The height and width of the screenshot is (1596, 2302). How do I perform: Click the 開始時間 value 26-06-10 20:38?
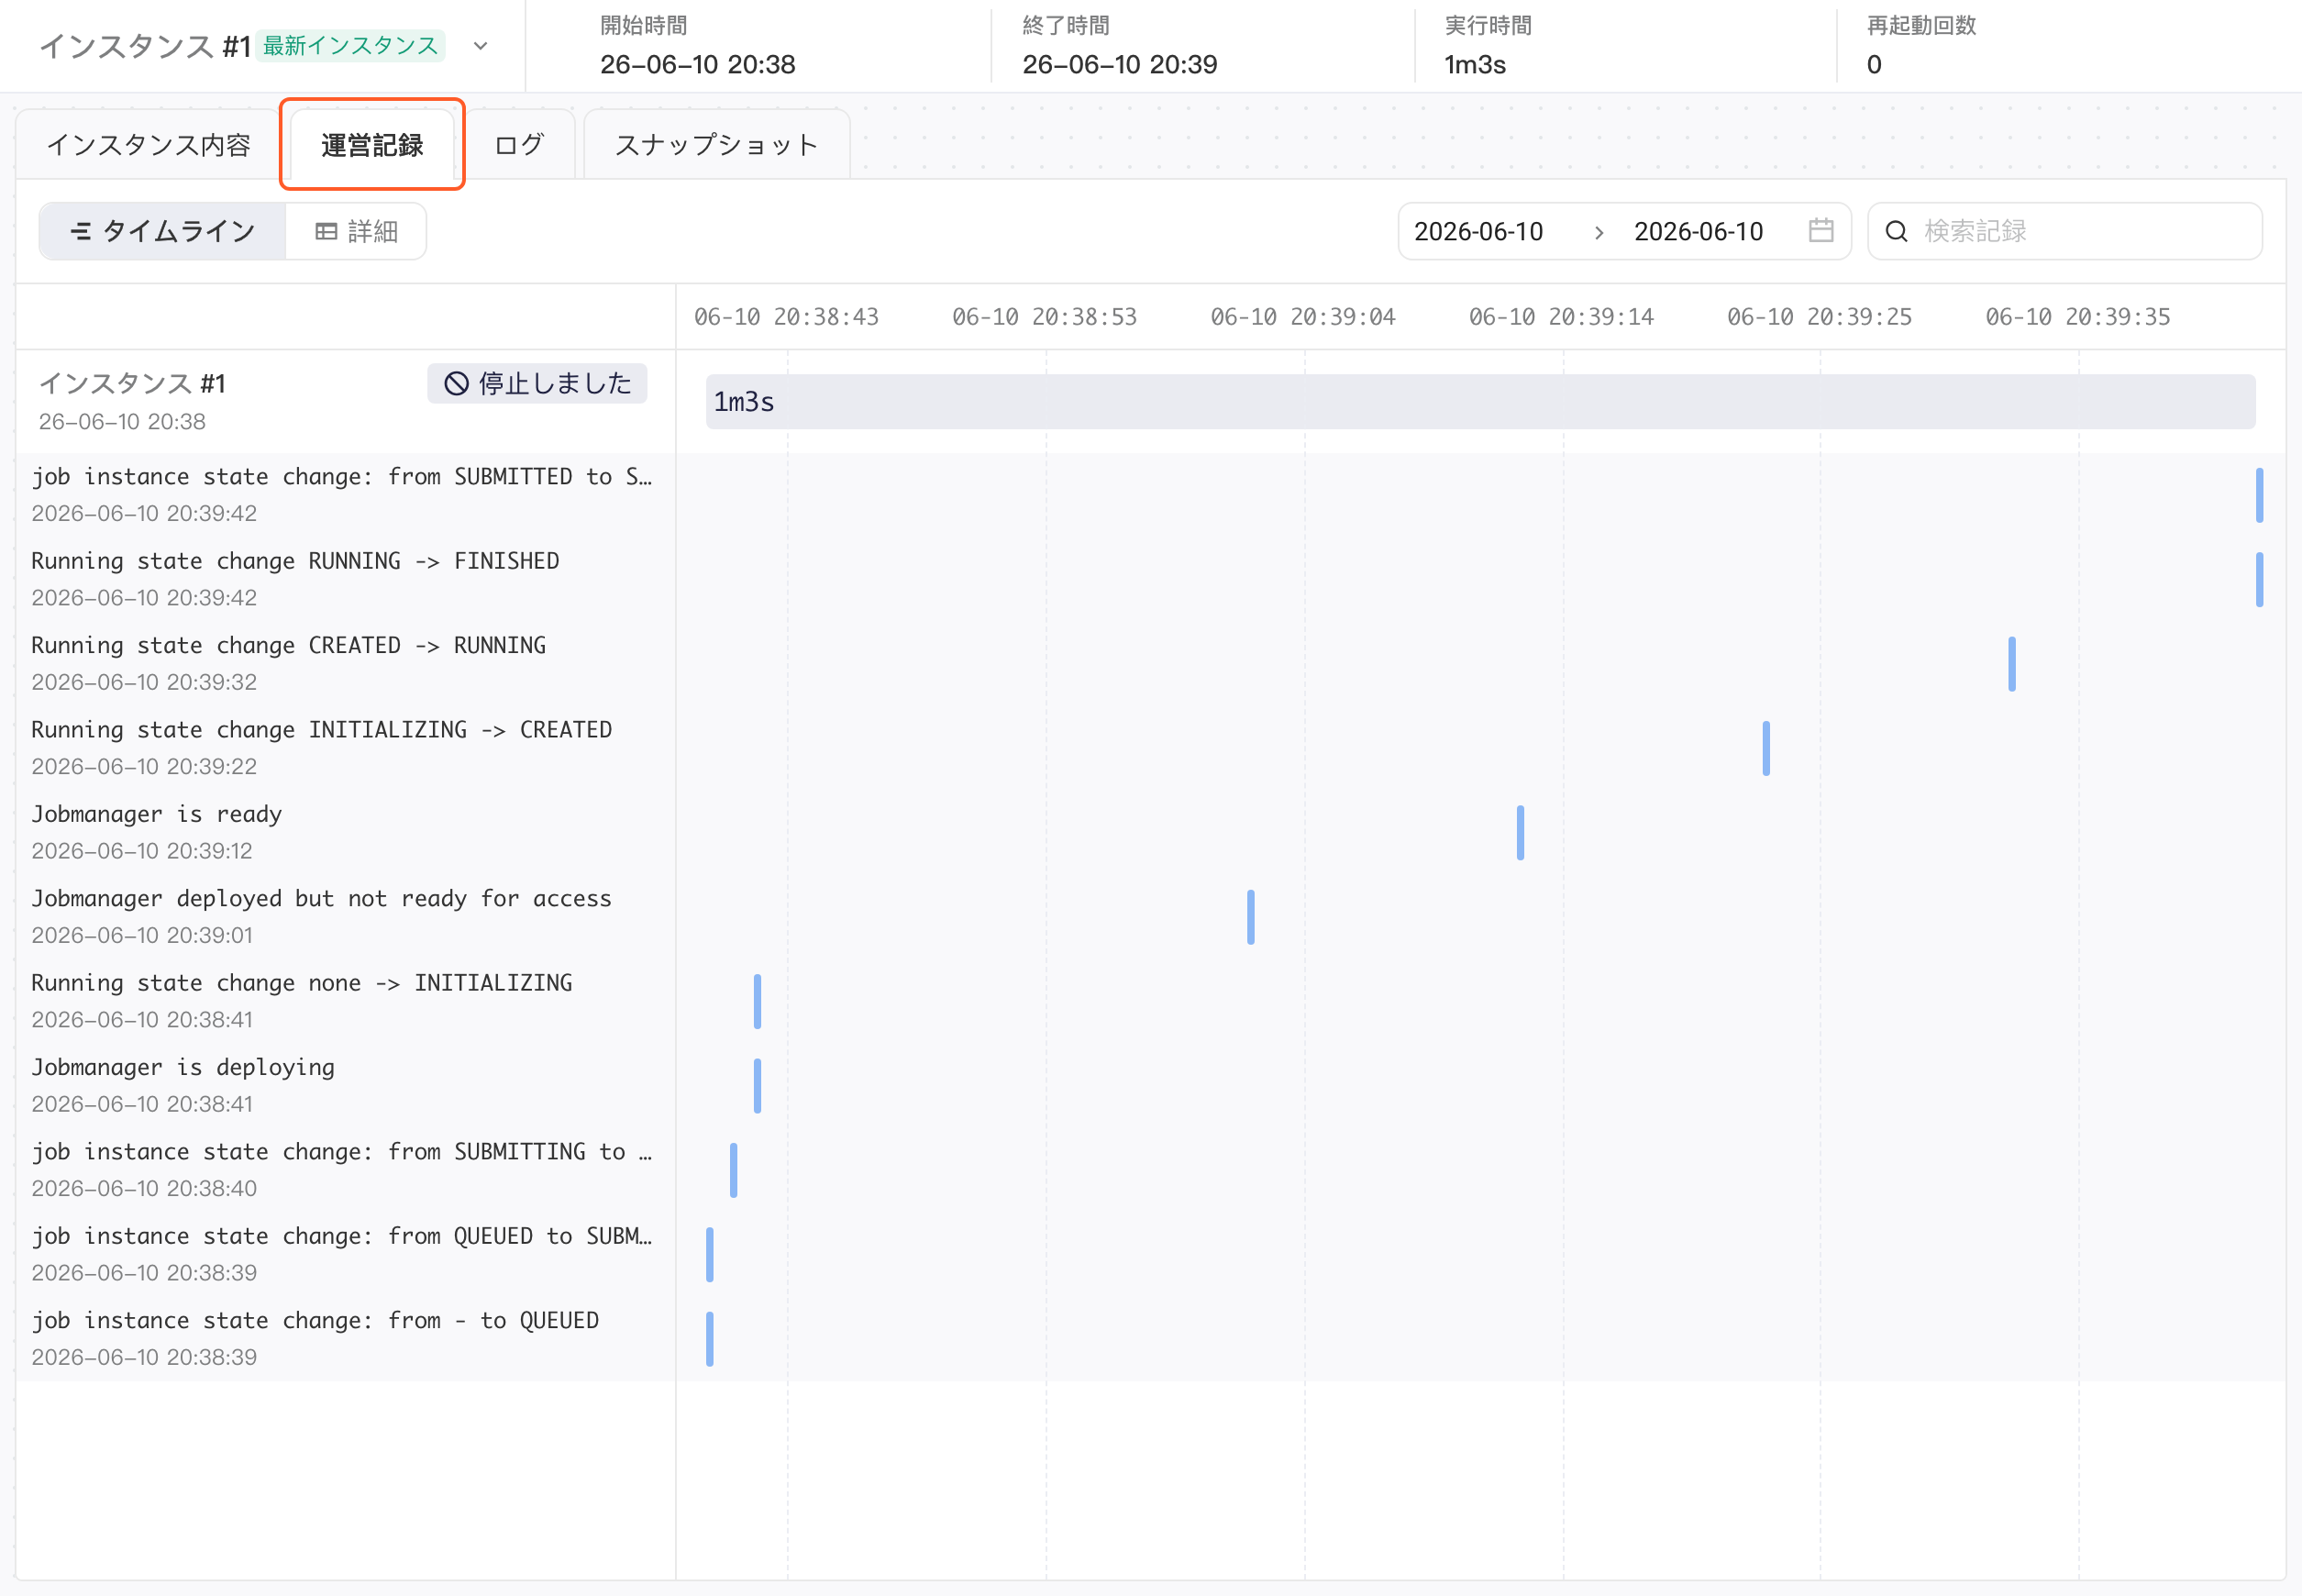click(x=698, y=65)
